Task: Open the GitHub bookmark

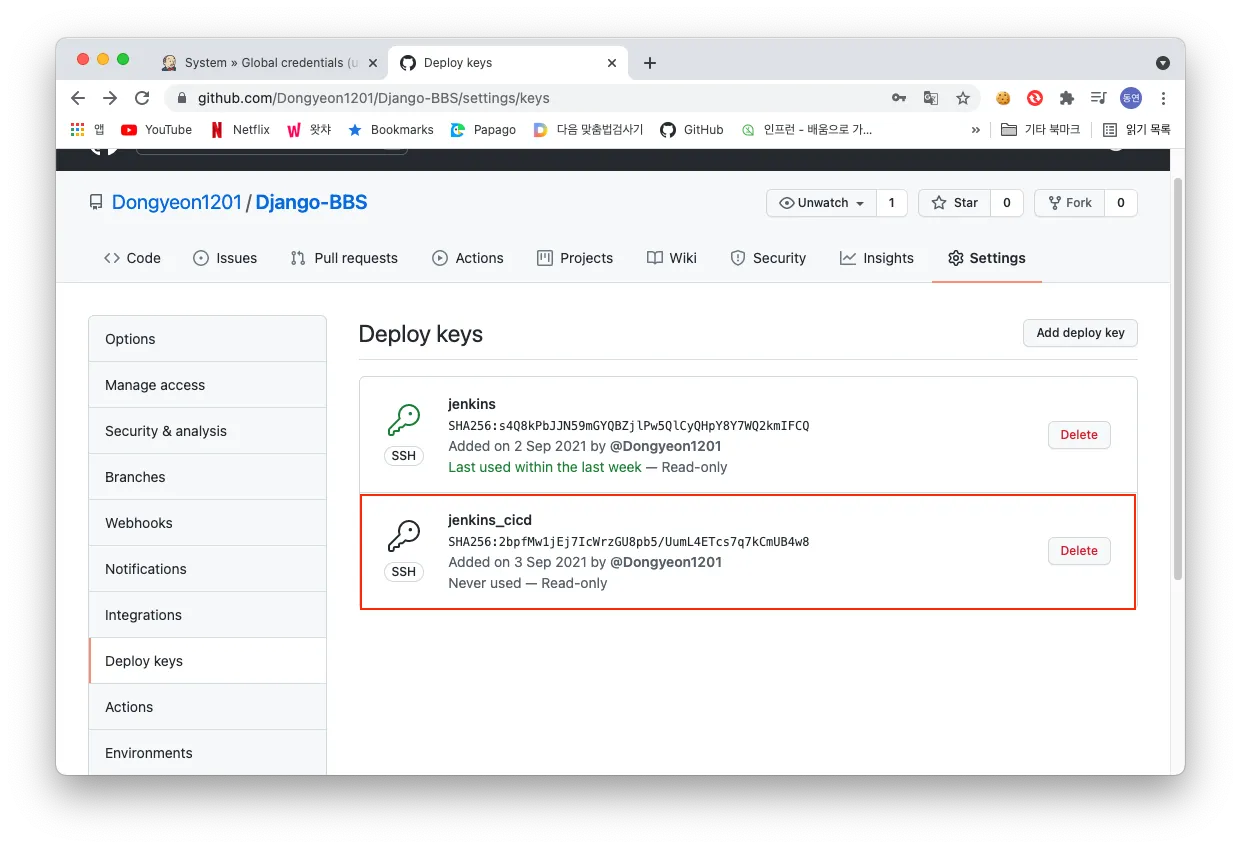Action: pyautogui.click(x=692, y=130)
